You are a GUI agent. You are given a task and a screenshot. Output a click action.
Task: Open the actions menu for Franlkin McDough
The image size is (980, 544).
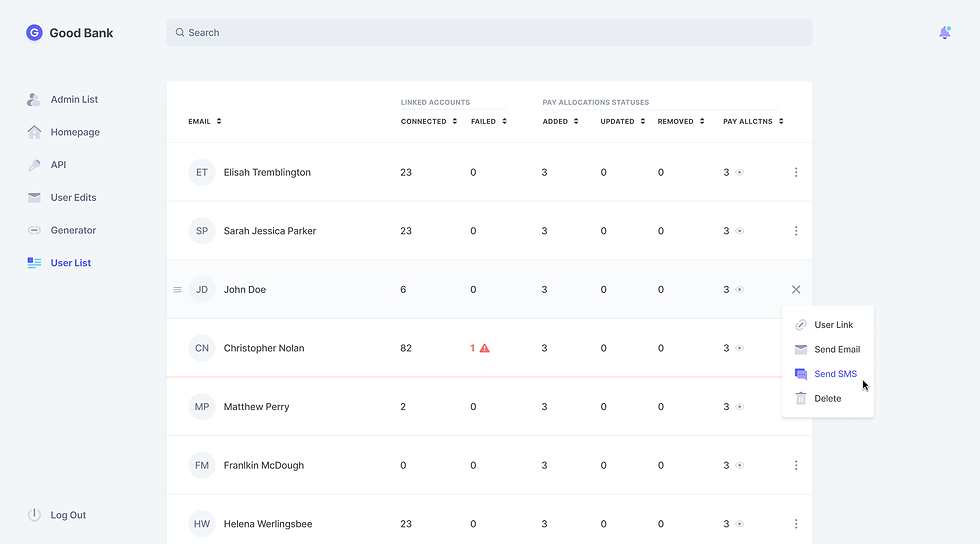(x=796, y=465)
